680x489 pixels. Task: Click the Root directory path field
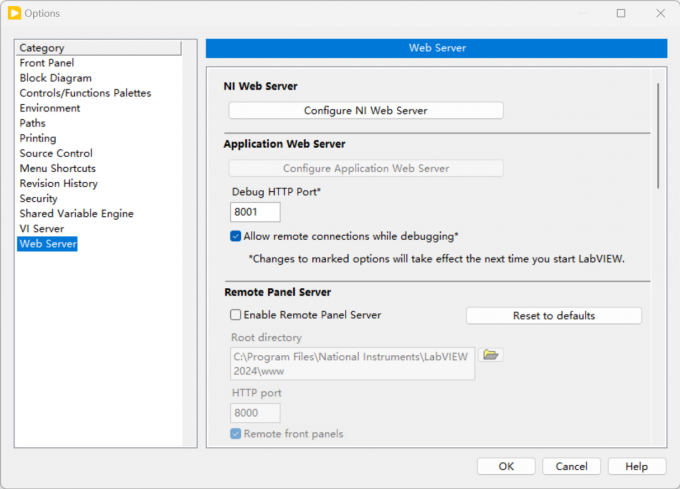(x=352, y=364)
